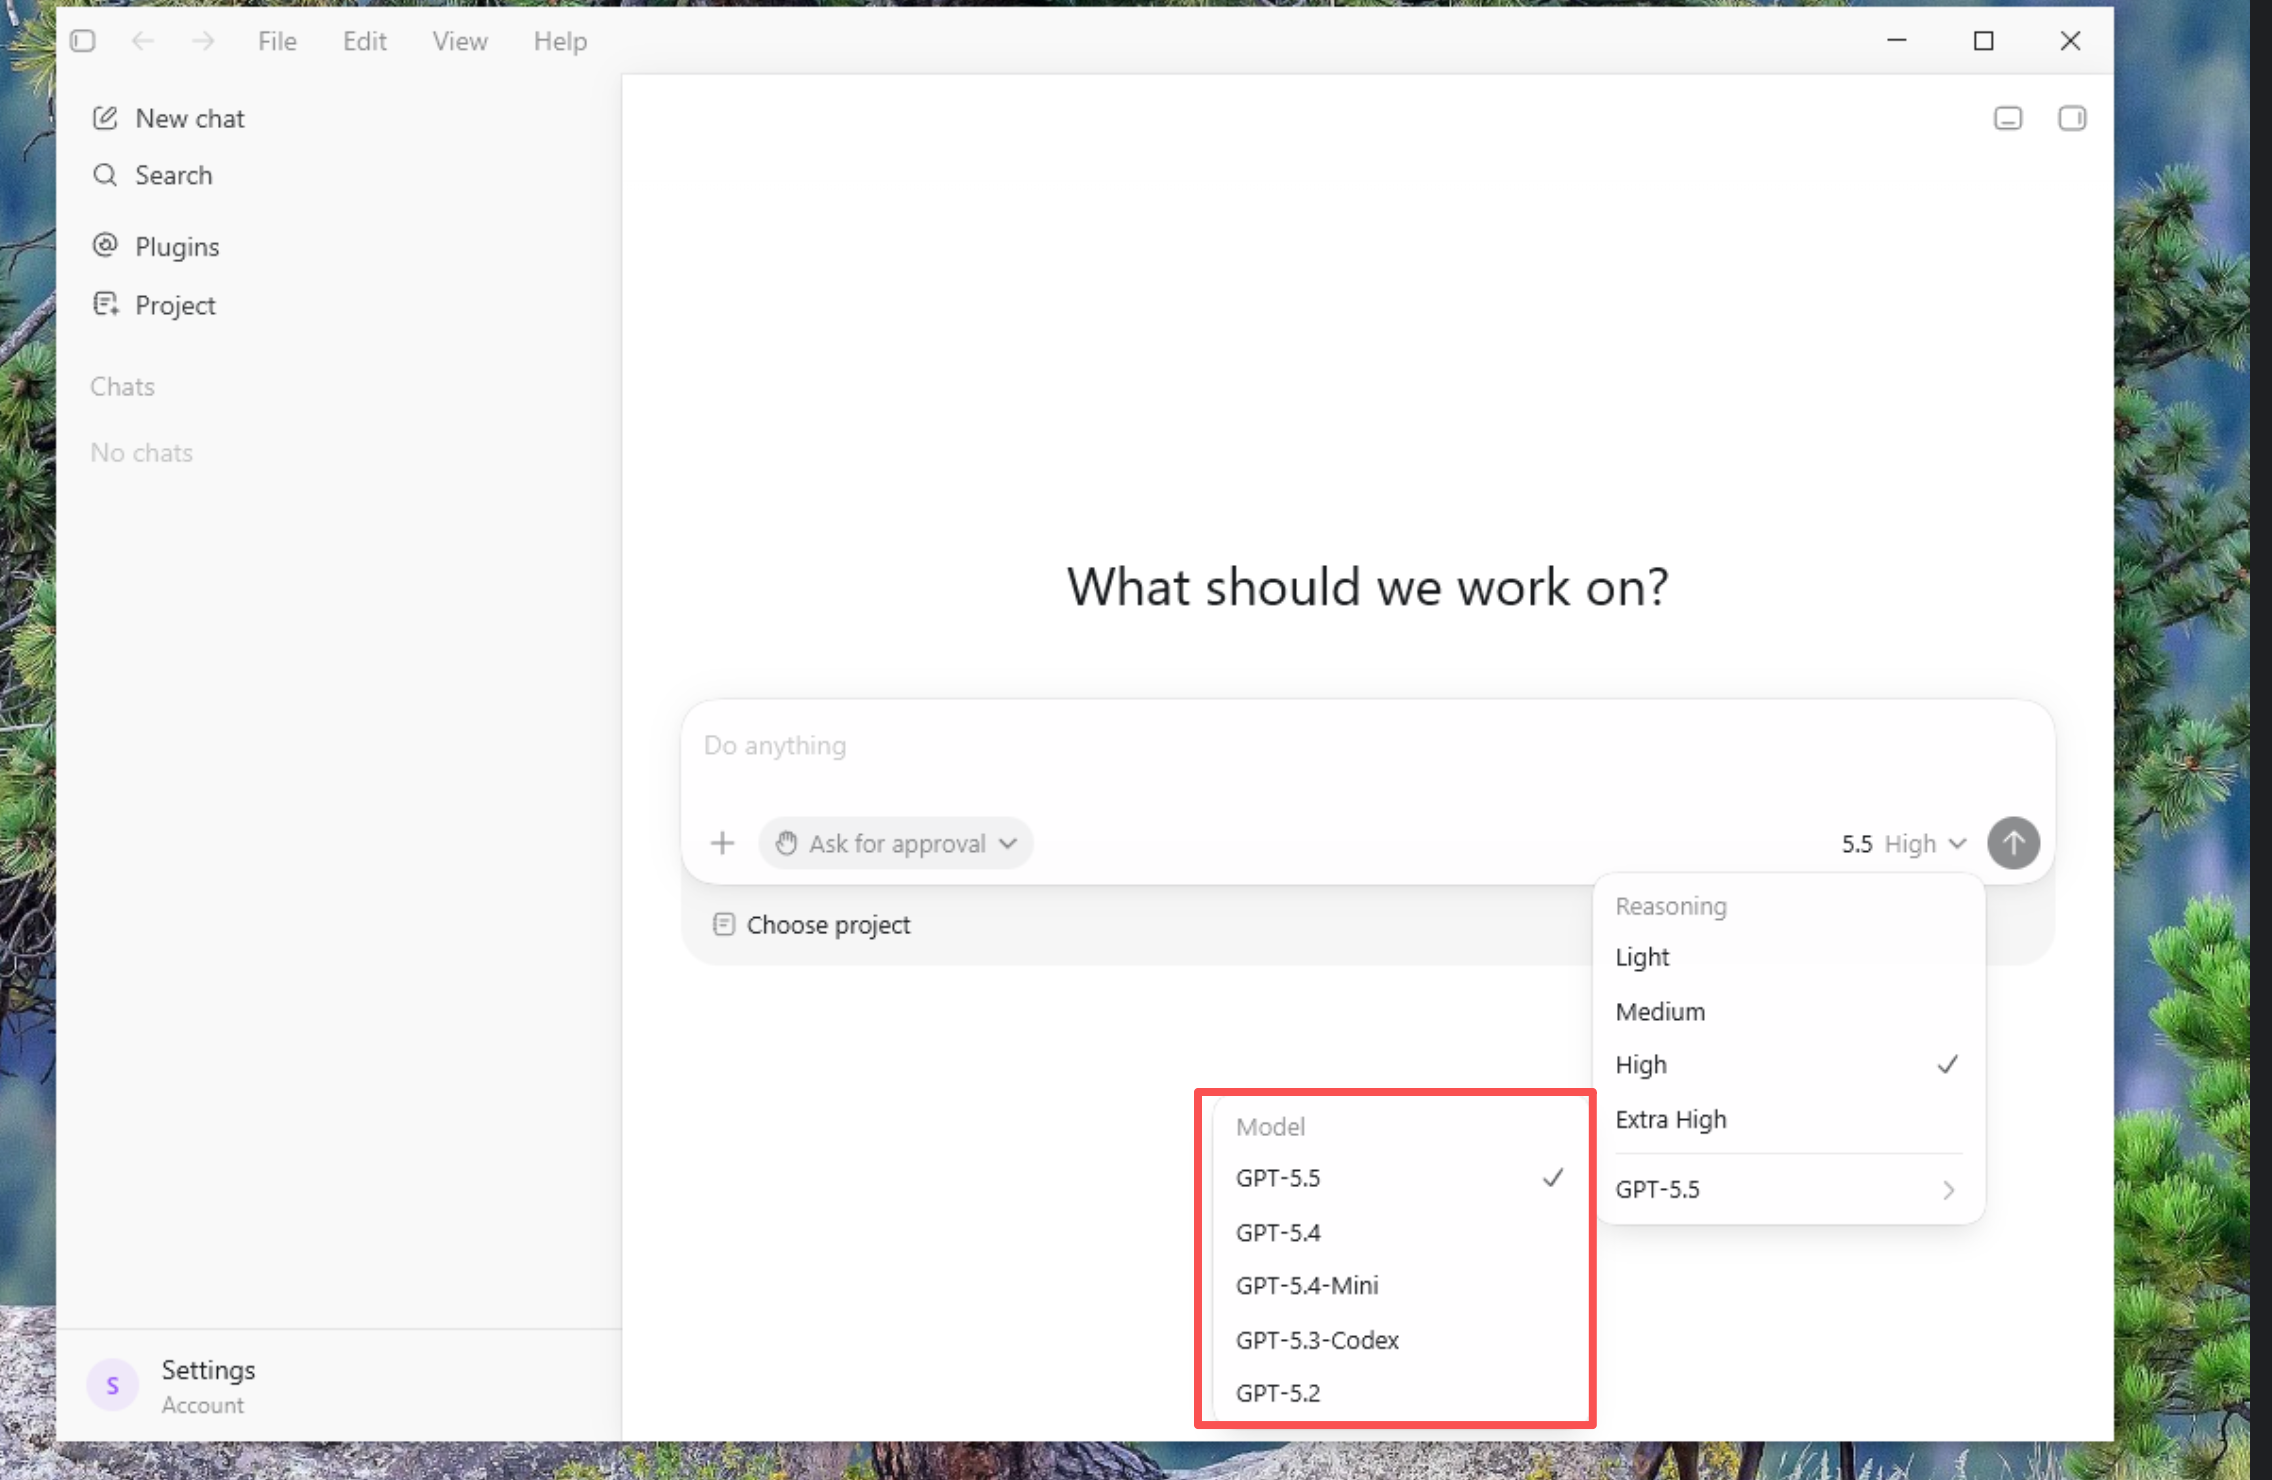The image size is (2272, 1480).
Task: Choose the GPT-5.3-Codex model
Action: 1400,1339
